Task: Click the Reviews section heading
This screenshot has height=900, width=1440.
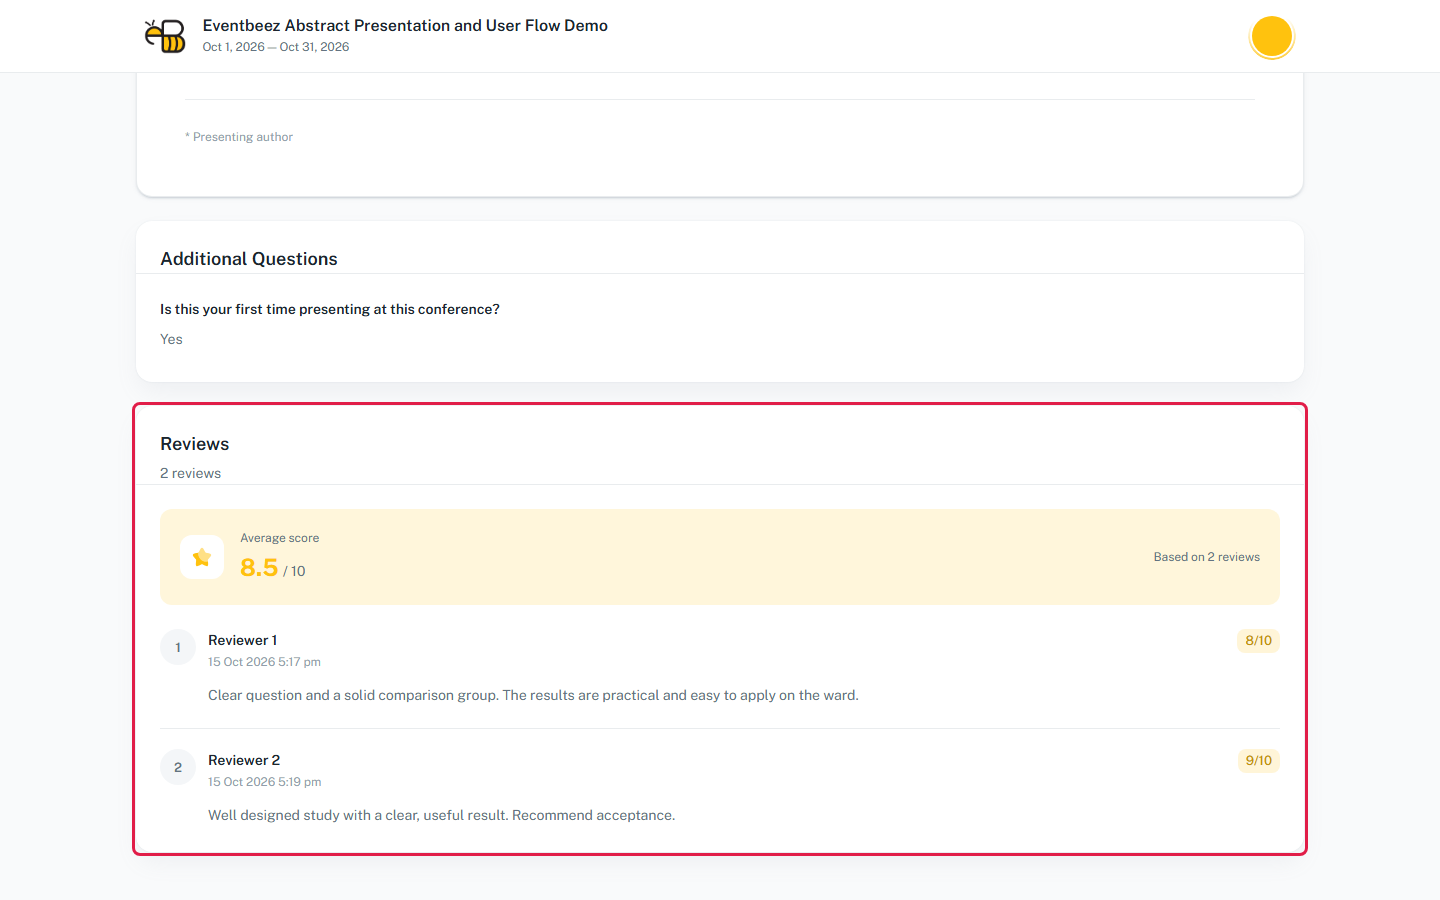Action: pyautogui.click(x=195, y=444)
